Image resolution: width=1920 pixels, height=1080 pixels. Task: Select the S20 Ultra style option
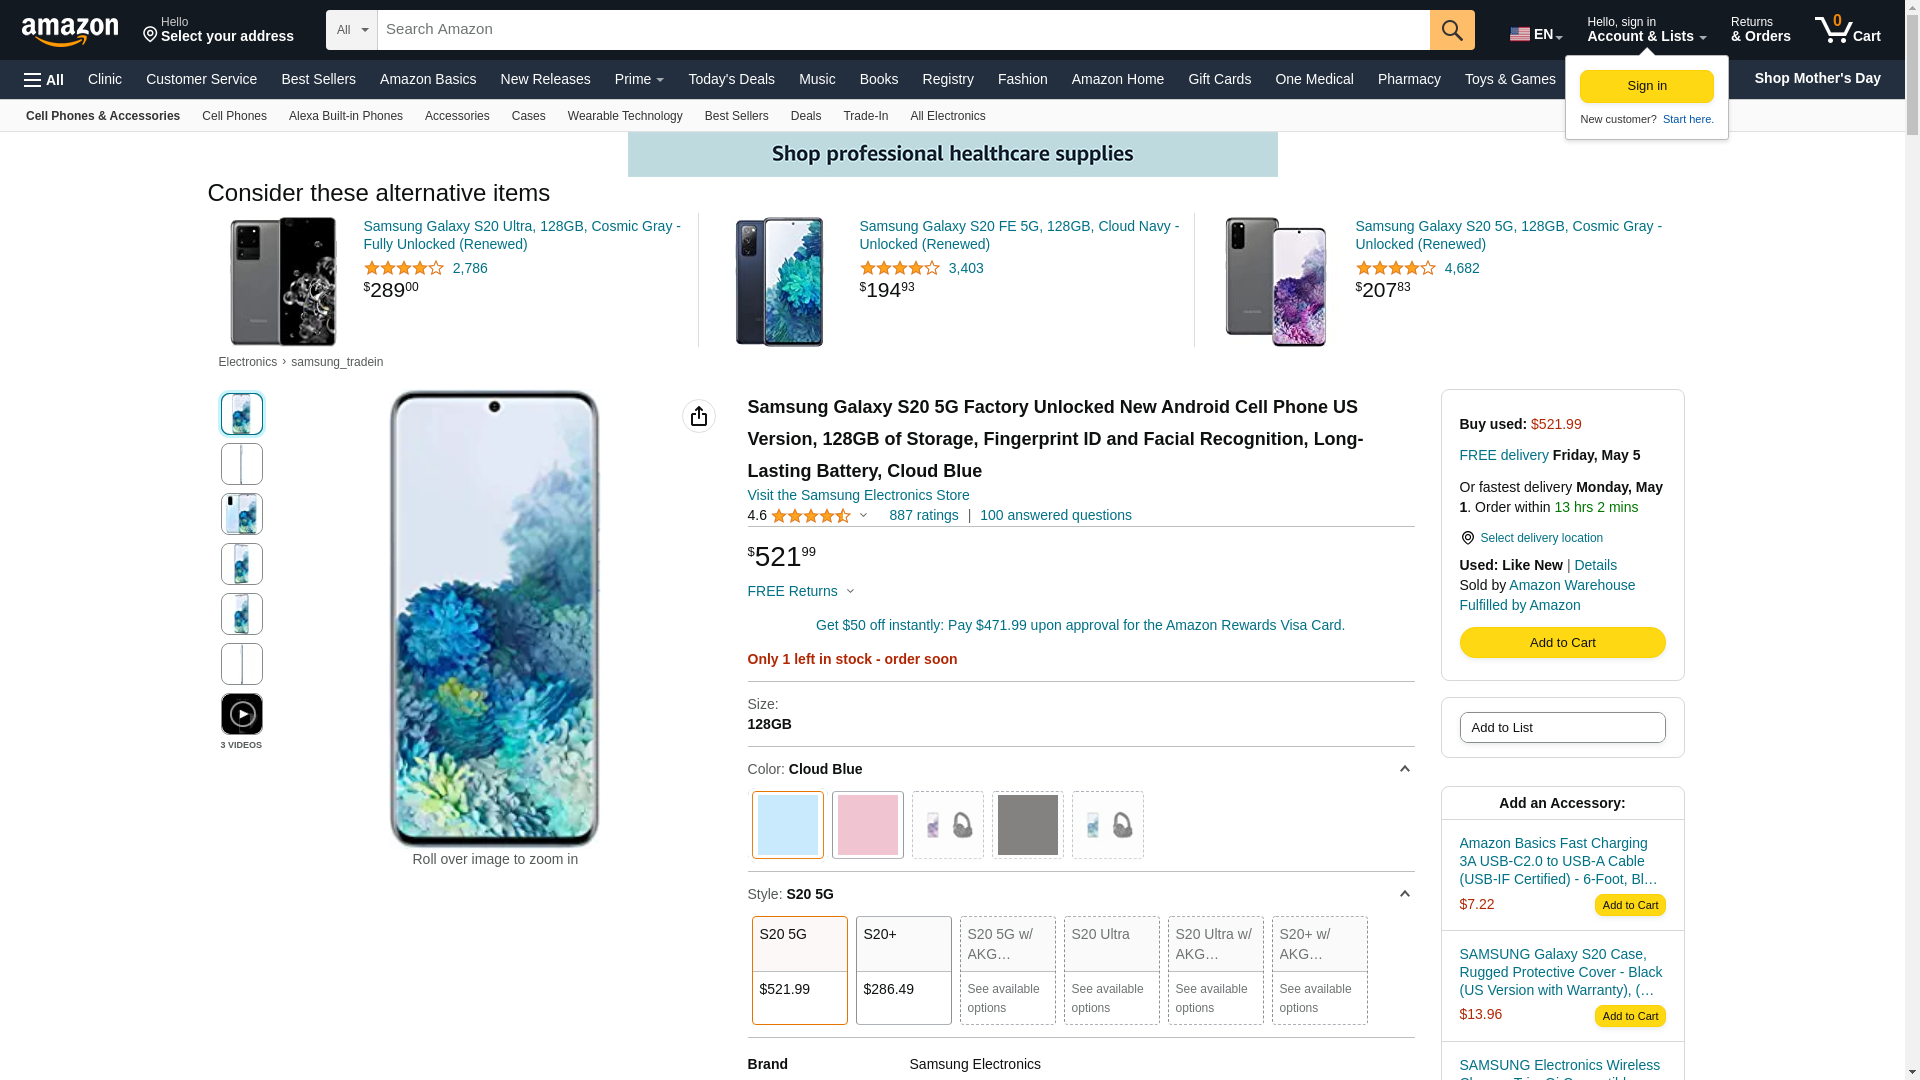(x=1111, y=970)
